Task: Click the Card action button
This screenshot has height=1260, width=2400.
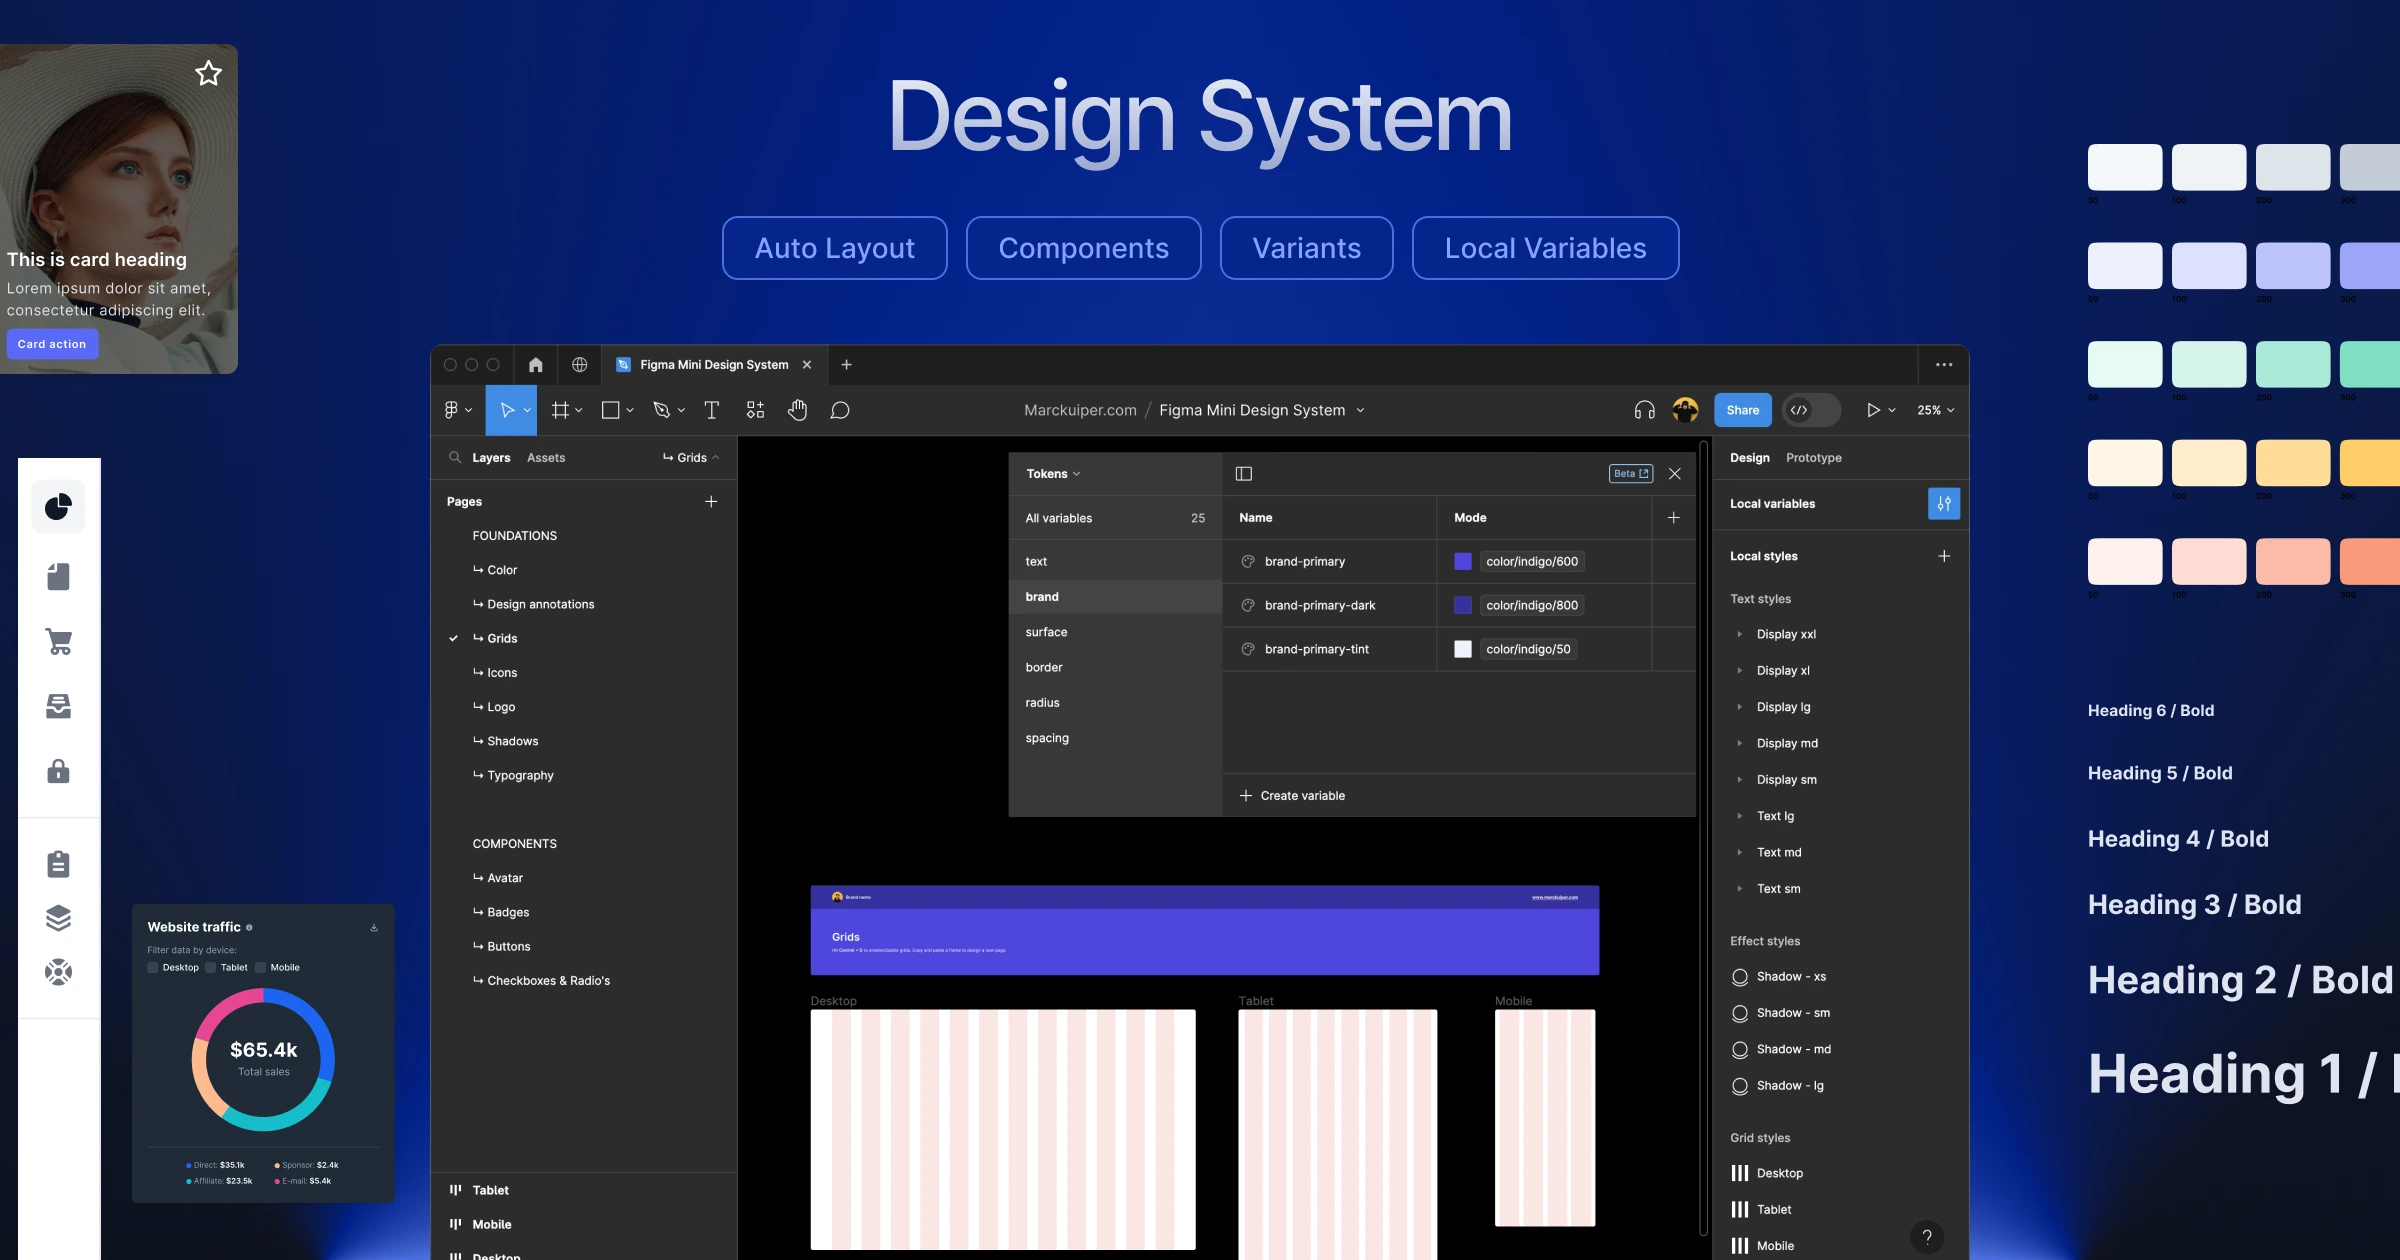Action: pyautogui.click(x=52, y=344)
